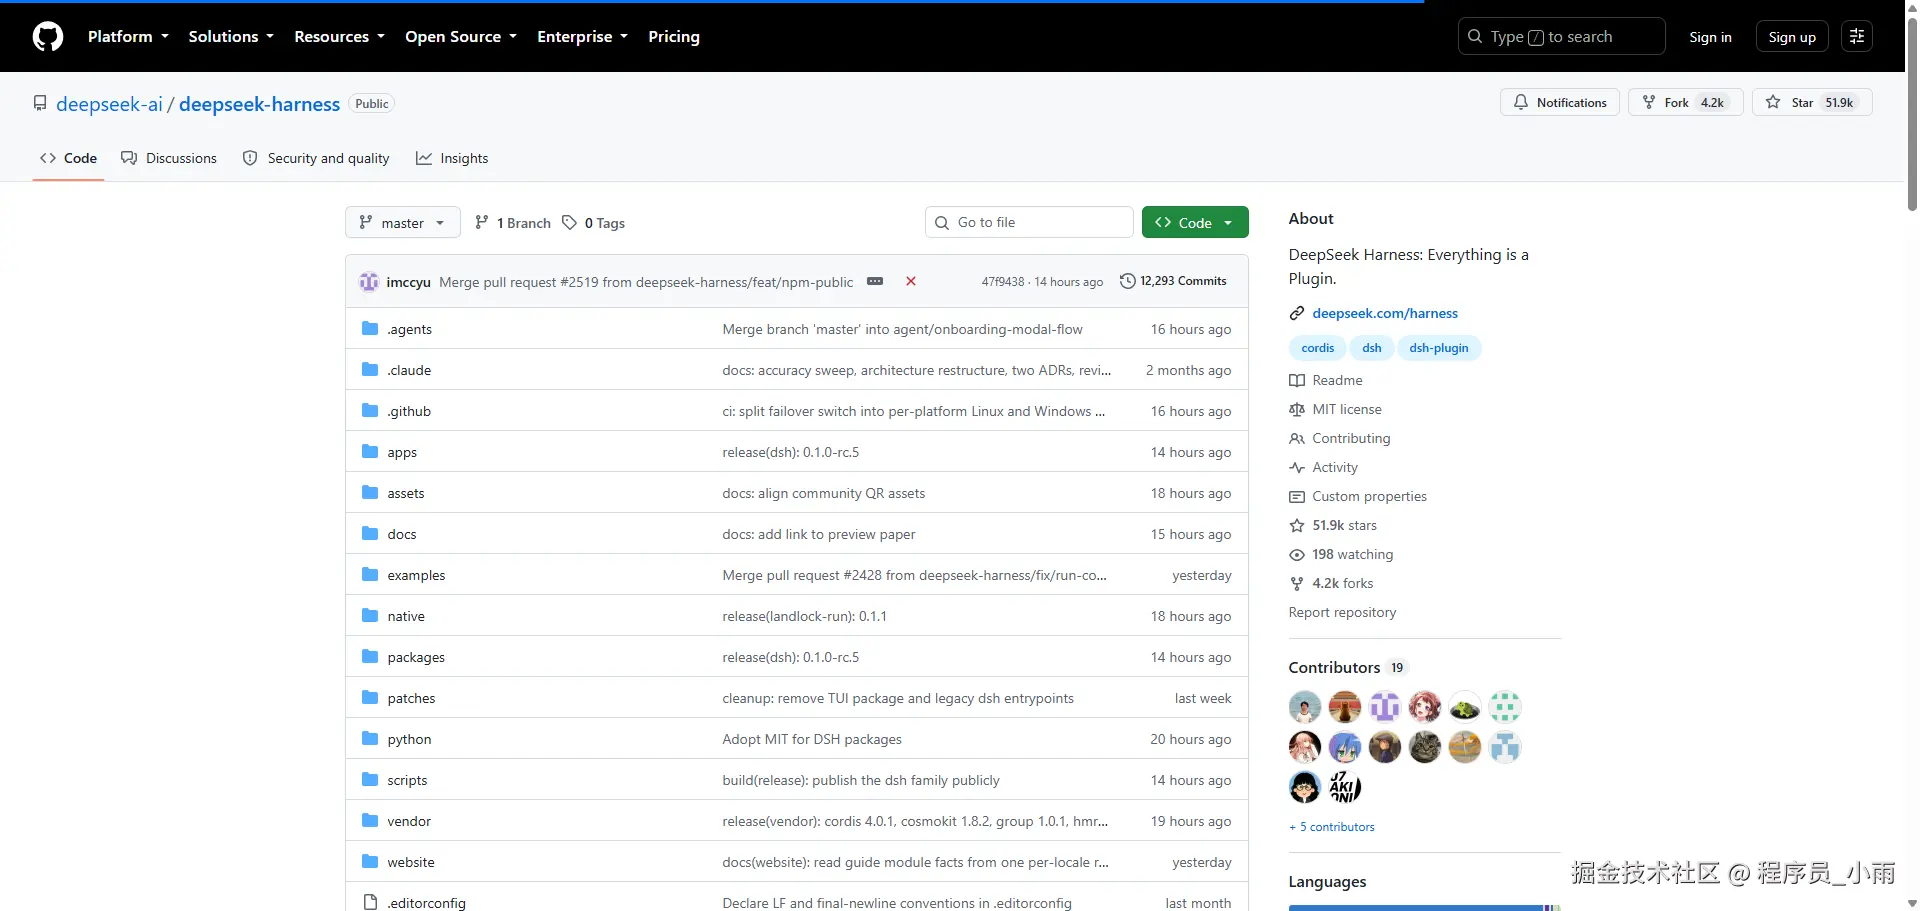Switch to the Code tab
Image resolution: width=1920 pixels, height=911 pixels.
(x=68, y=158)
